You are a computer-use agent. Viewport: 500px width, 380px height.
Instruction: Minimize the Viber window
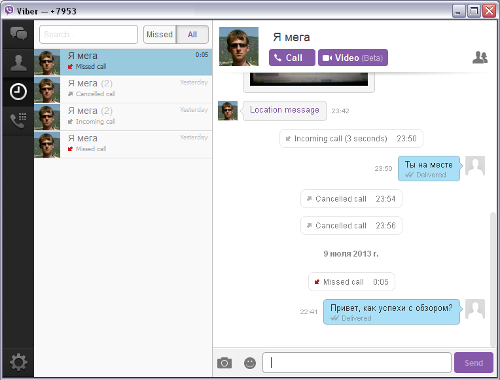click(x=458, y=11)
